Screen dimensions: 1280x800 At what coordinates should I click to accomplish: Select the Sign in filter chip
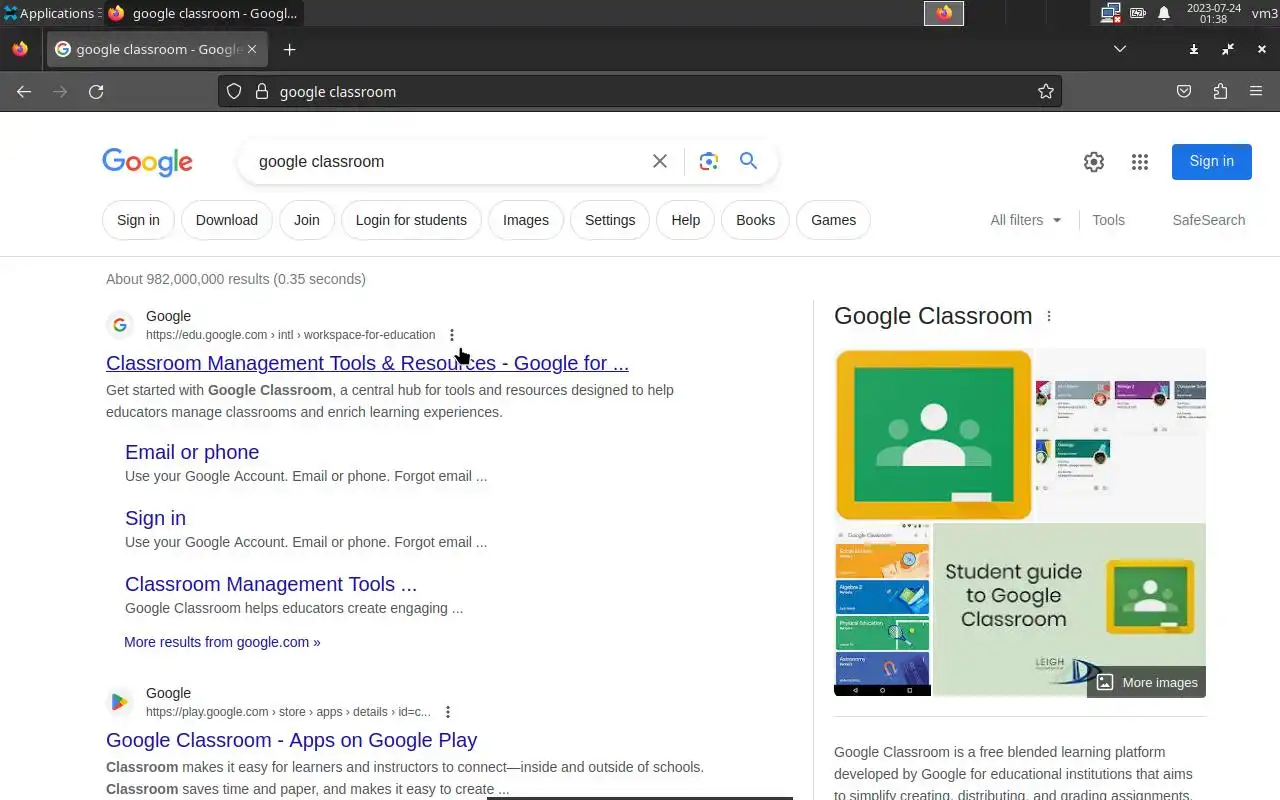pos(138,220)
